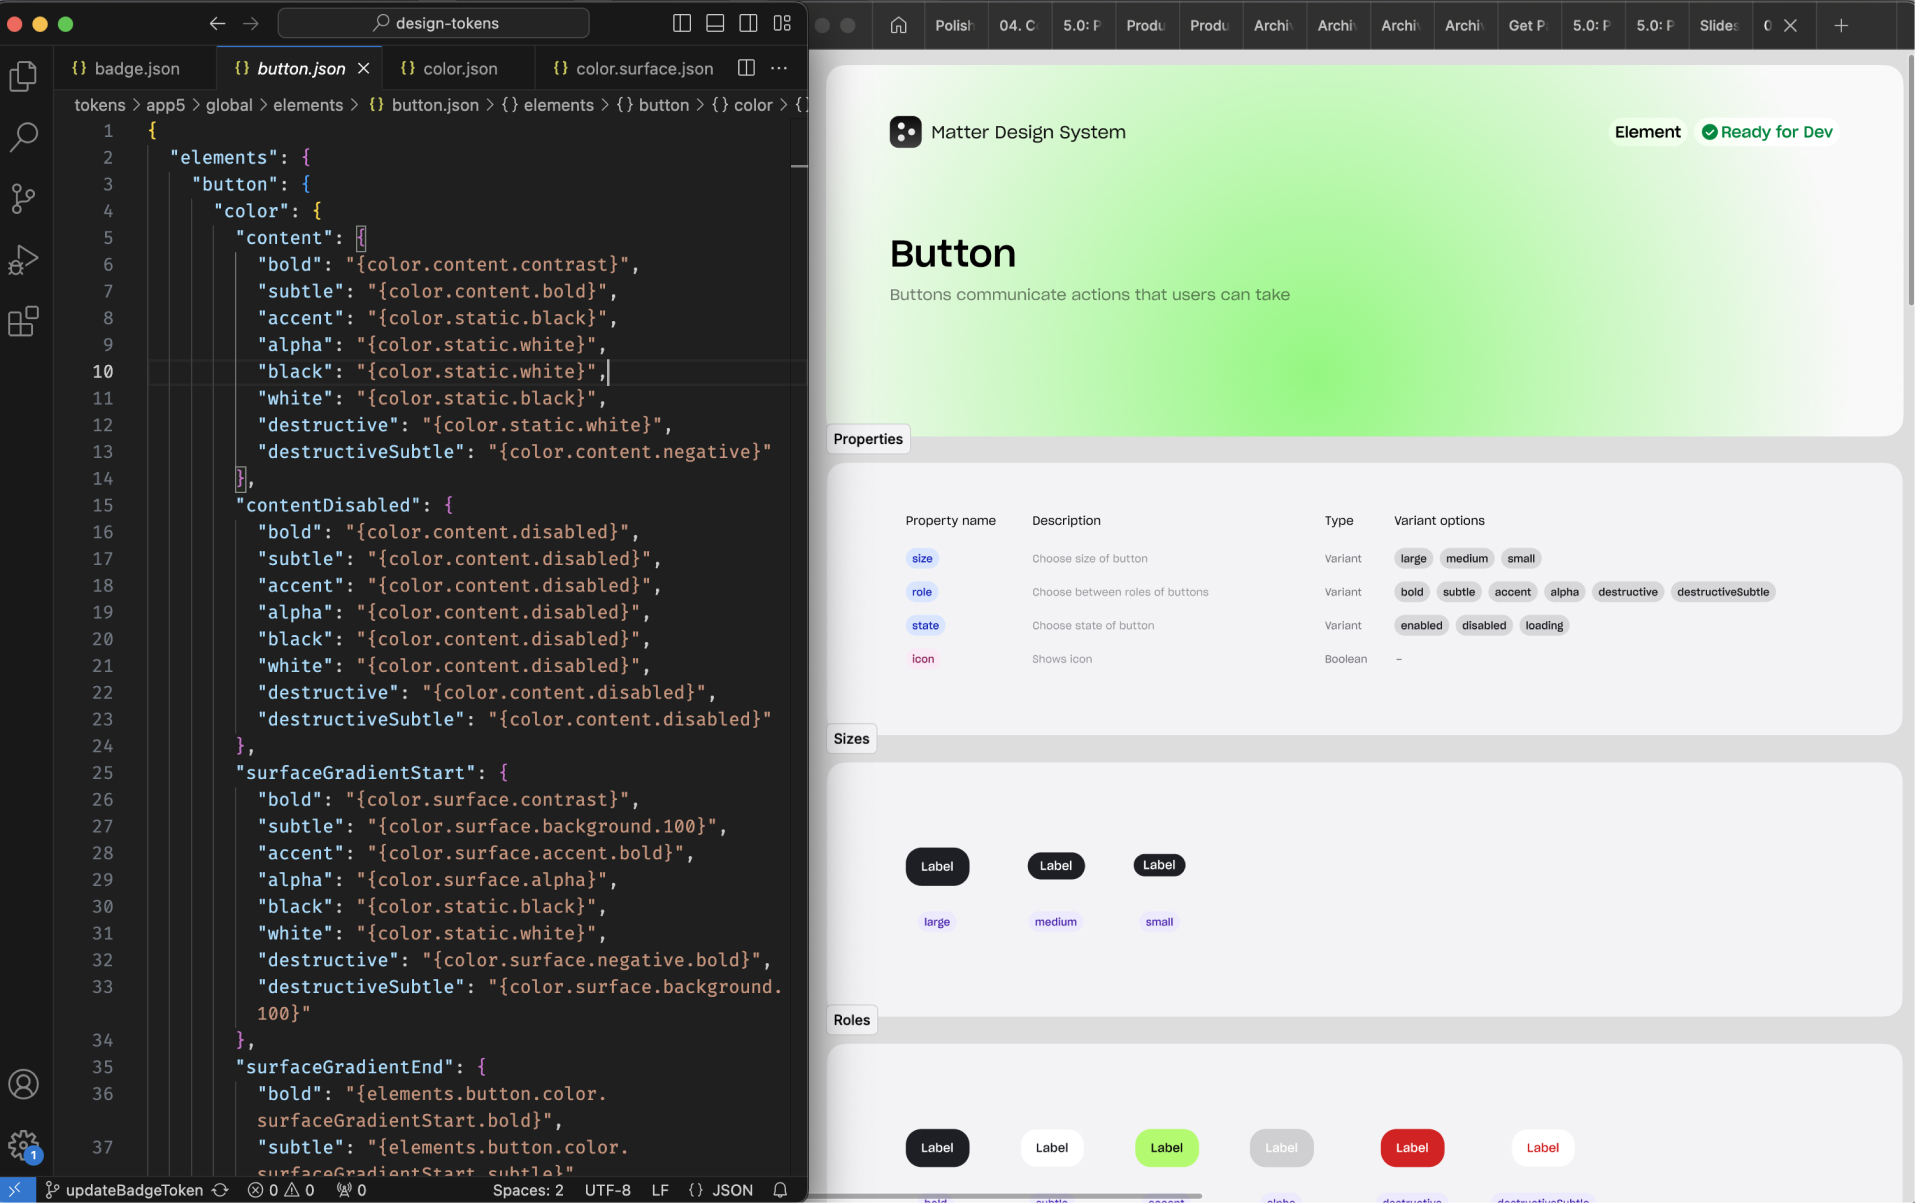Open the updateBadgeToken branch in the status bar
This screenshot has width=1915, height=1203.
coord(125,1190)
